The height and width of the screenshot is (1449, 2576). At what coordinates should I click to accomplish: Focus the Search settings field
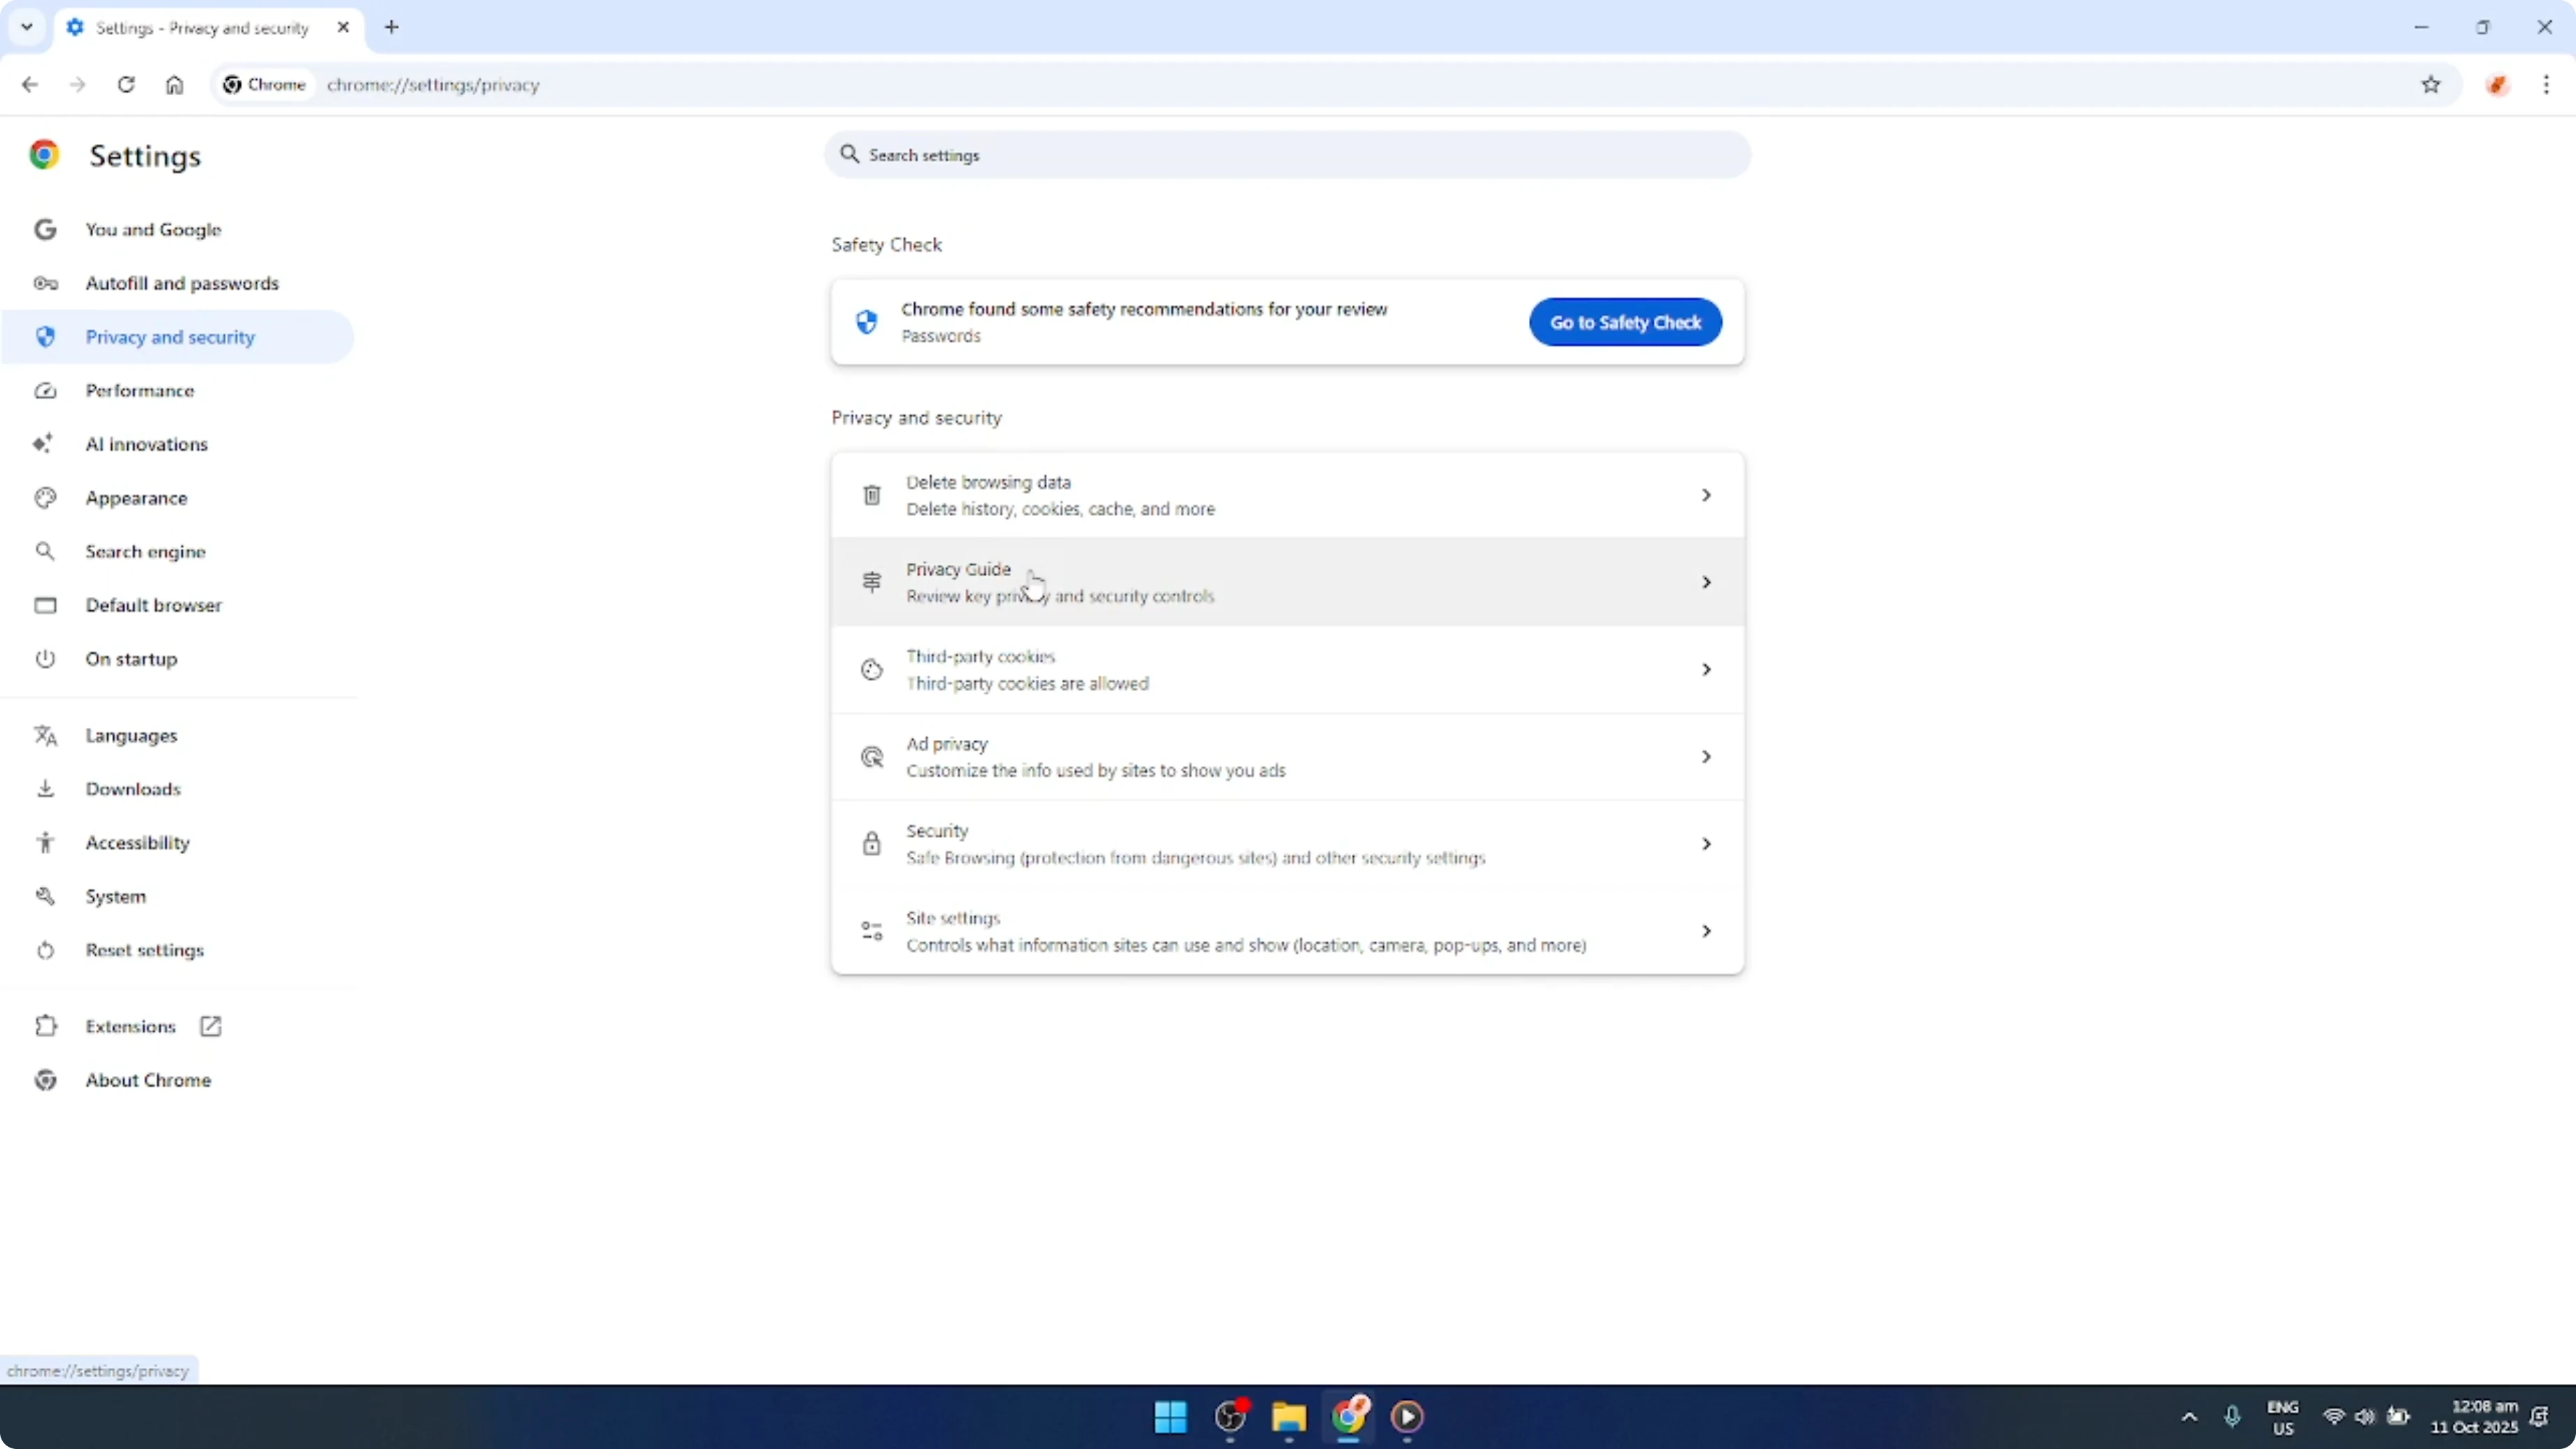1287,155
